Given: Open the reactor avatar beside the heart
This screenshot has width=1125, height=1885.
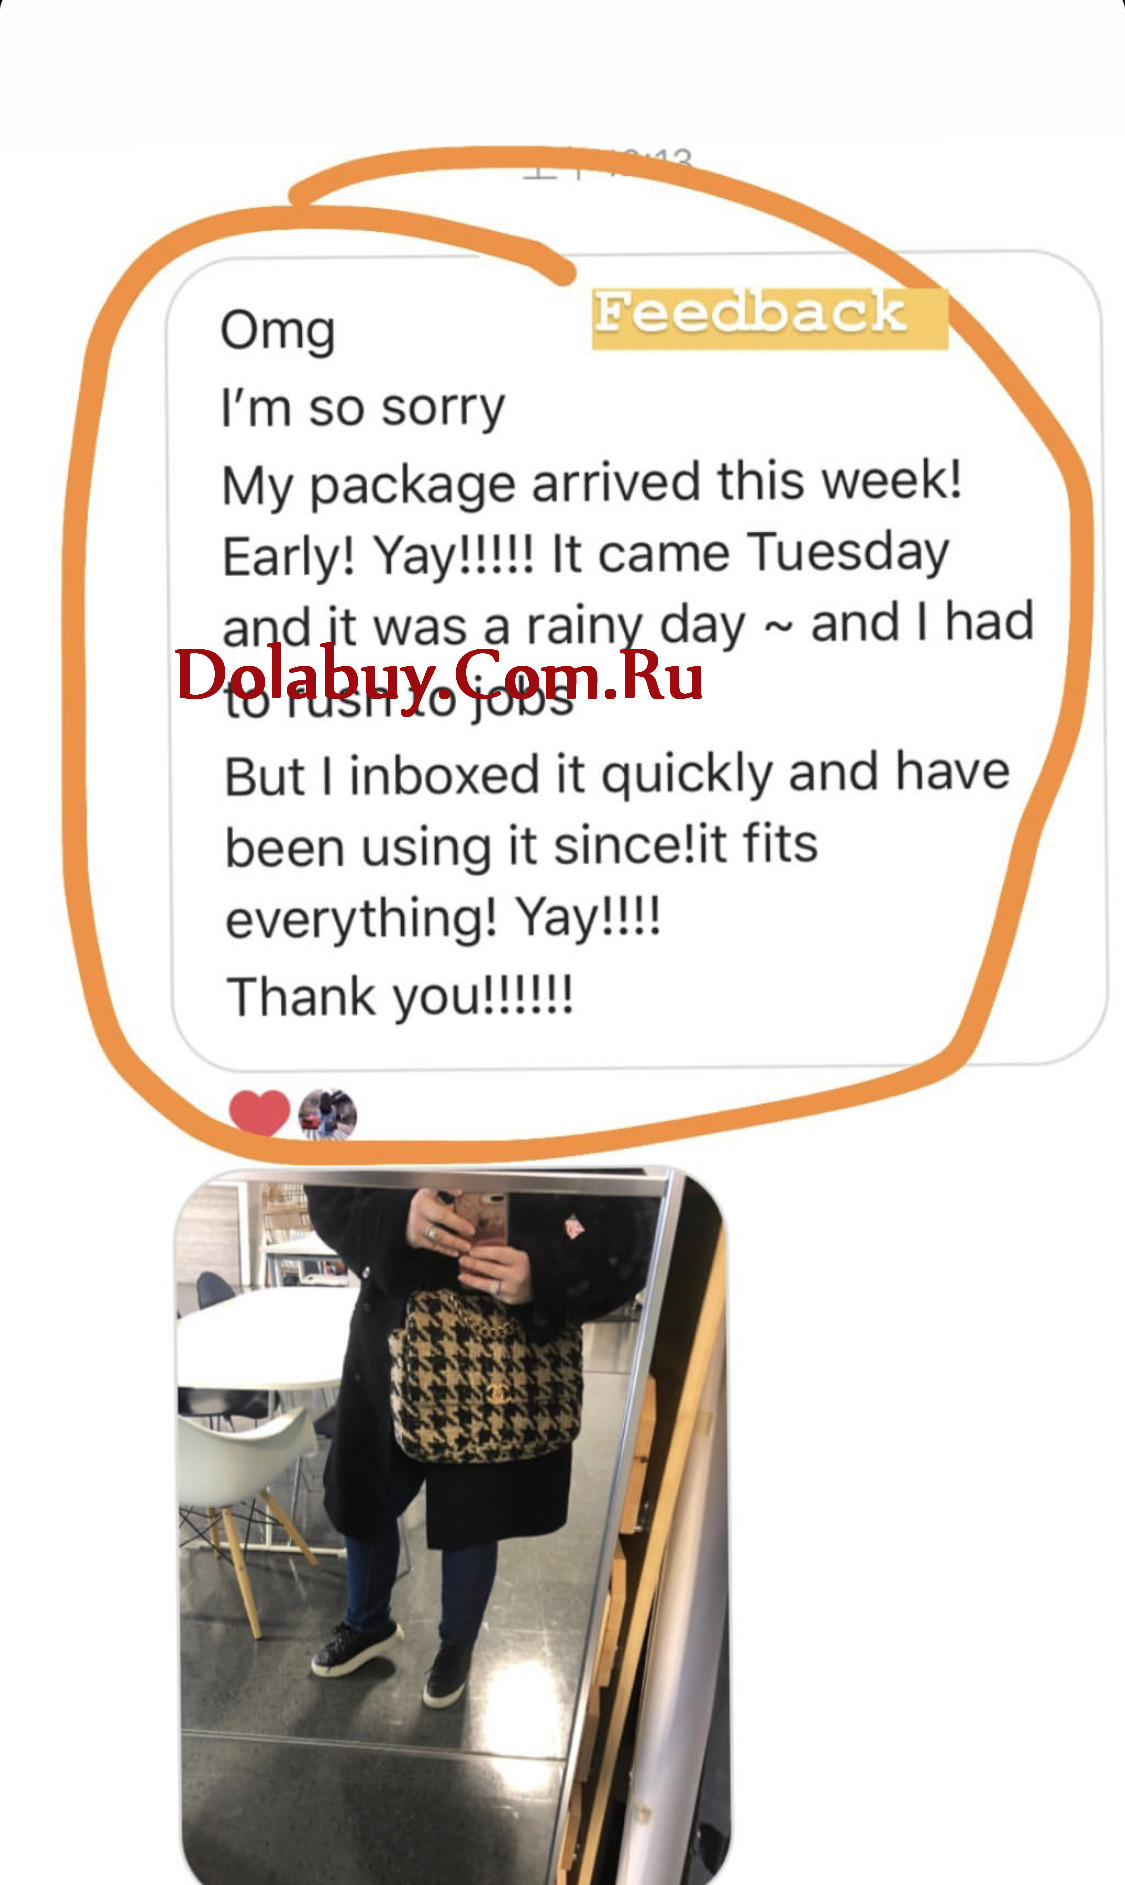Looking at the screenshot, I should point(328,1113).
